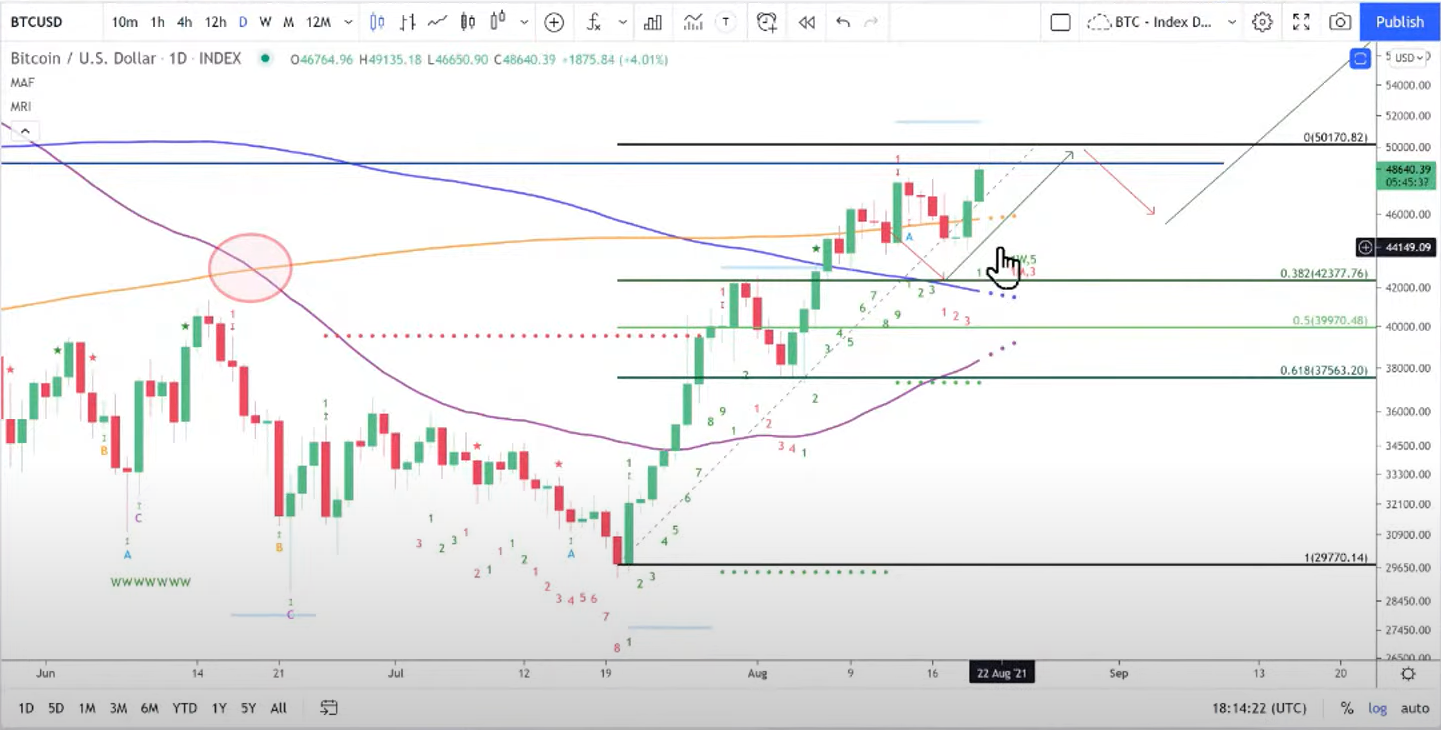
Task: Open the Indicators fx button
Action: point(593,22)
